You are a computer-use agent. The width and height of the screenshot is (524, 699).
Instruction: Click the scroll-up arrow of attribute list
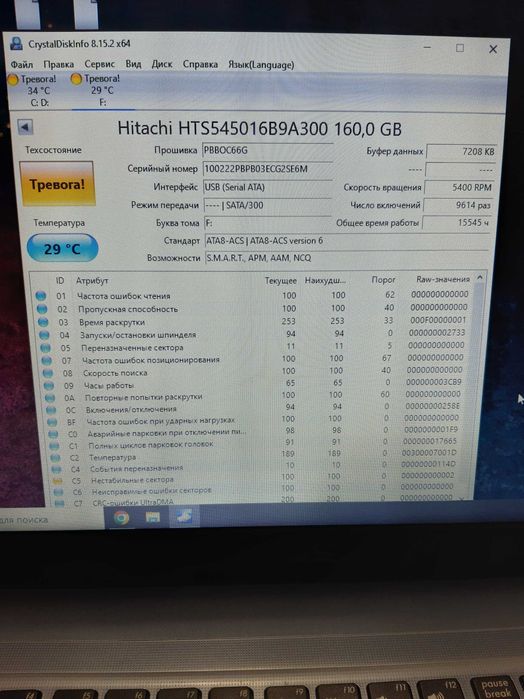coord(480,277)
